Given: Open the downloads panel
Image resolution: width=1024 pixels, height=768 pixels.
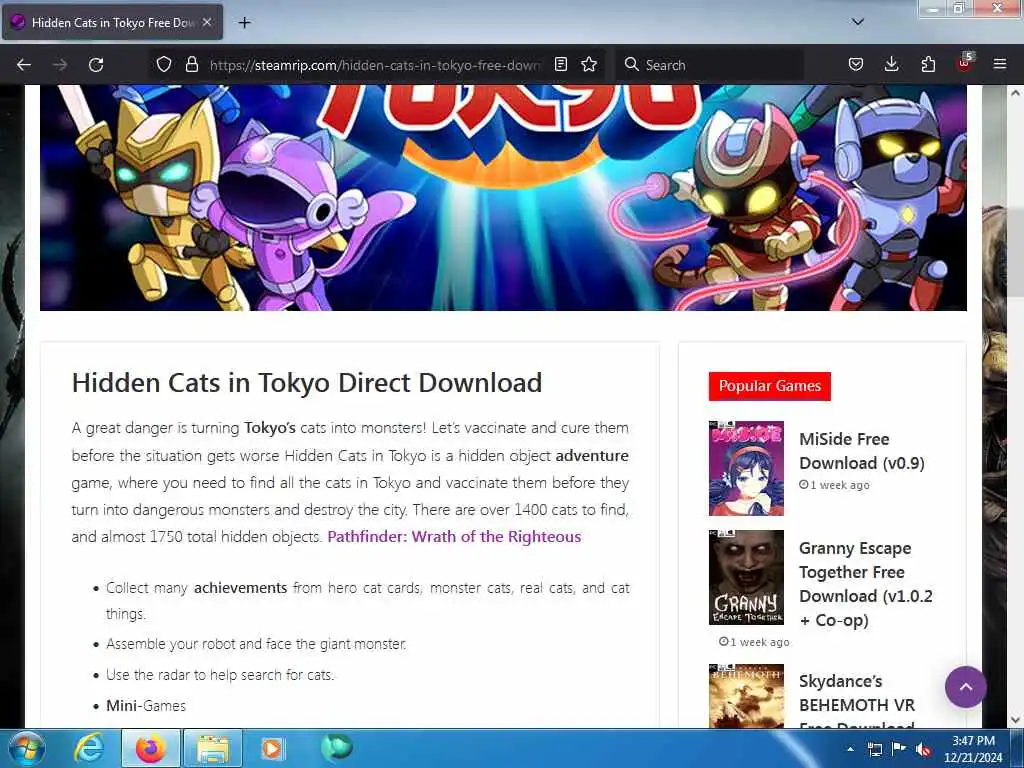Looking at the screenshot, I should tap(891, 64).
